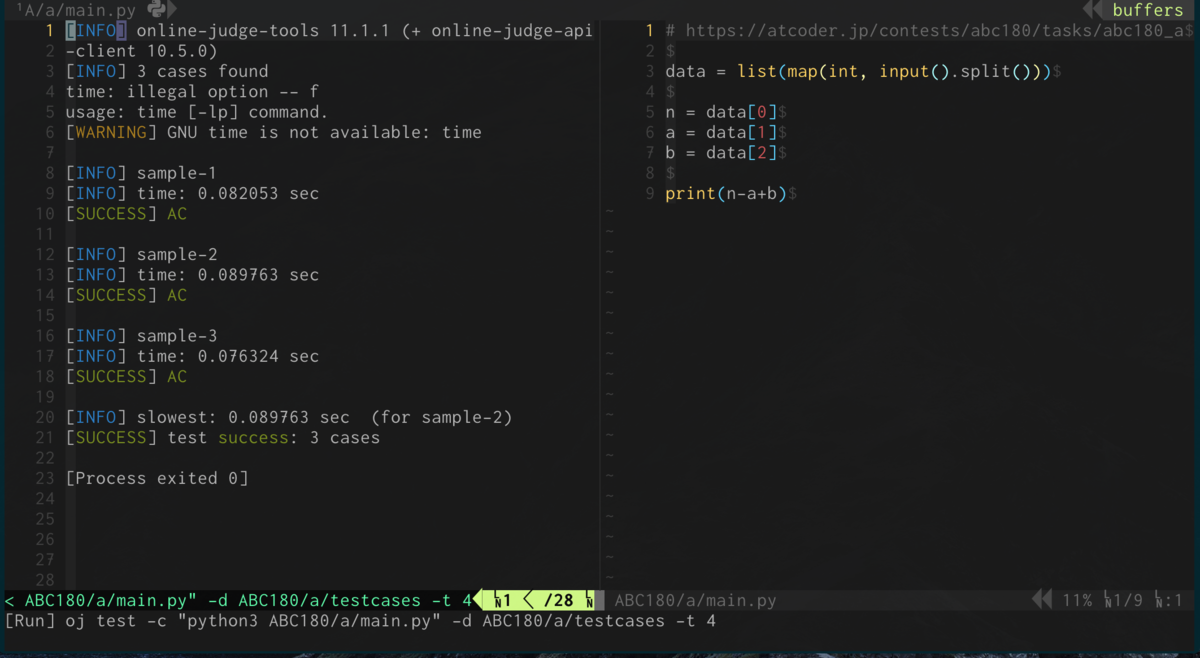Image resolution: width=1200 pixels, height=658 pixels.
Task: Place cursor on "time: illegal option -- f"
Action: coord(192,92)
